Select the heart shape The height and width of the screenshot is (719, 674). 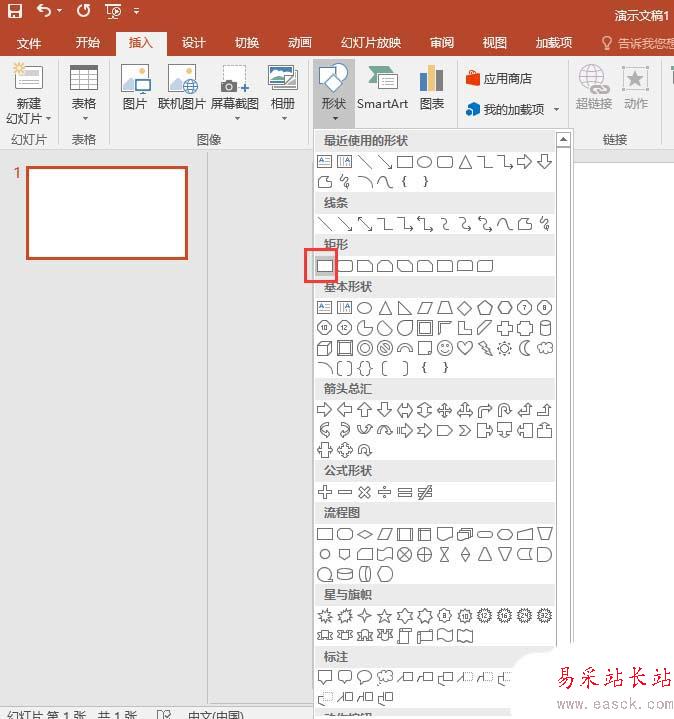(465, 348)
